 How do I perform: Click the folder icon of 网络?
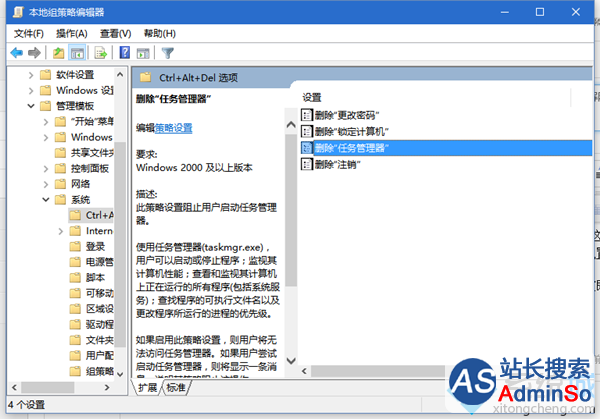pyautogui.click(x=60, y=184)
